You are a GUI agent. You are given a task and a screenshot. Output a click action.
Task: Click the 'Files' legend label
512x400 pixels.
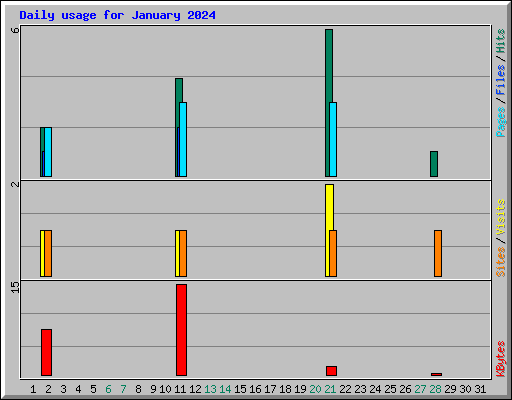click(x=501, y=80)
